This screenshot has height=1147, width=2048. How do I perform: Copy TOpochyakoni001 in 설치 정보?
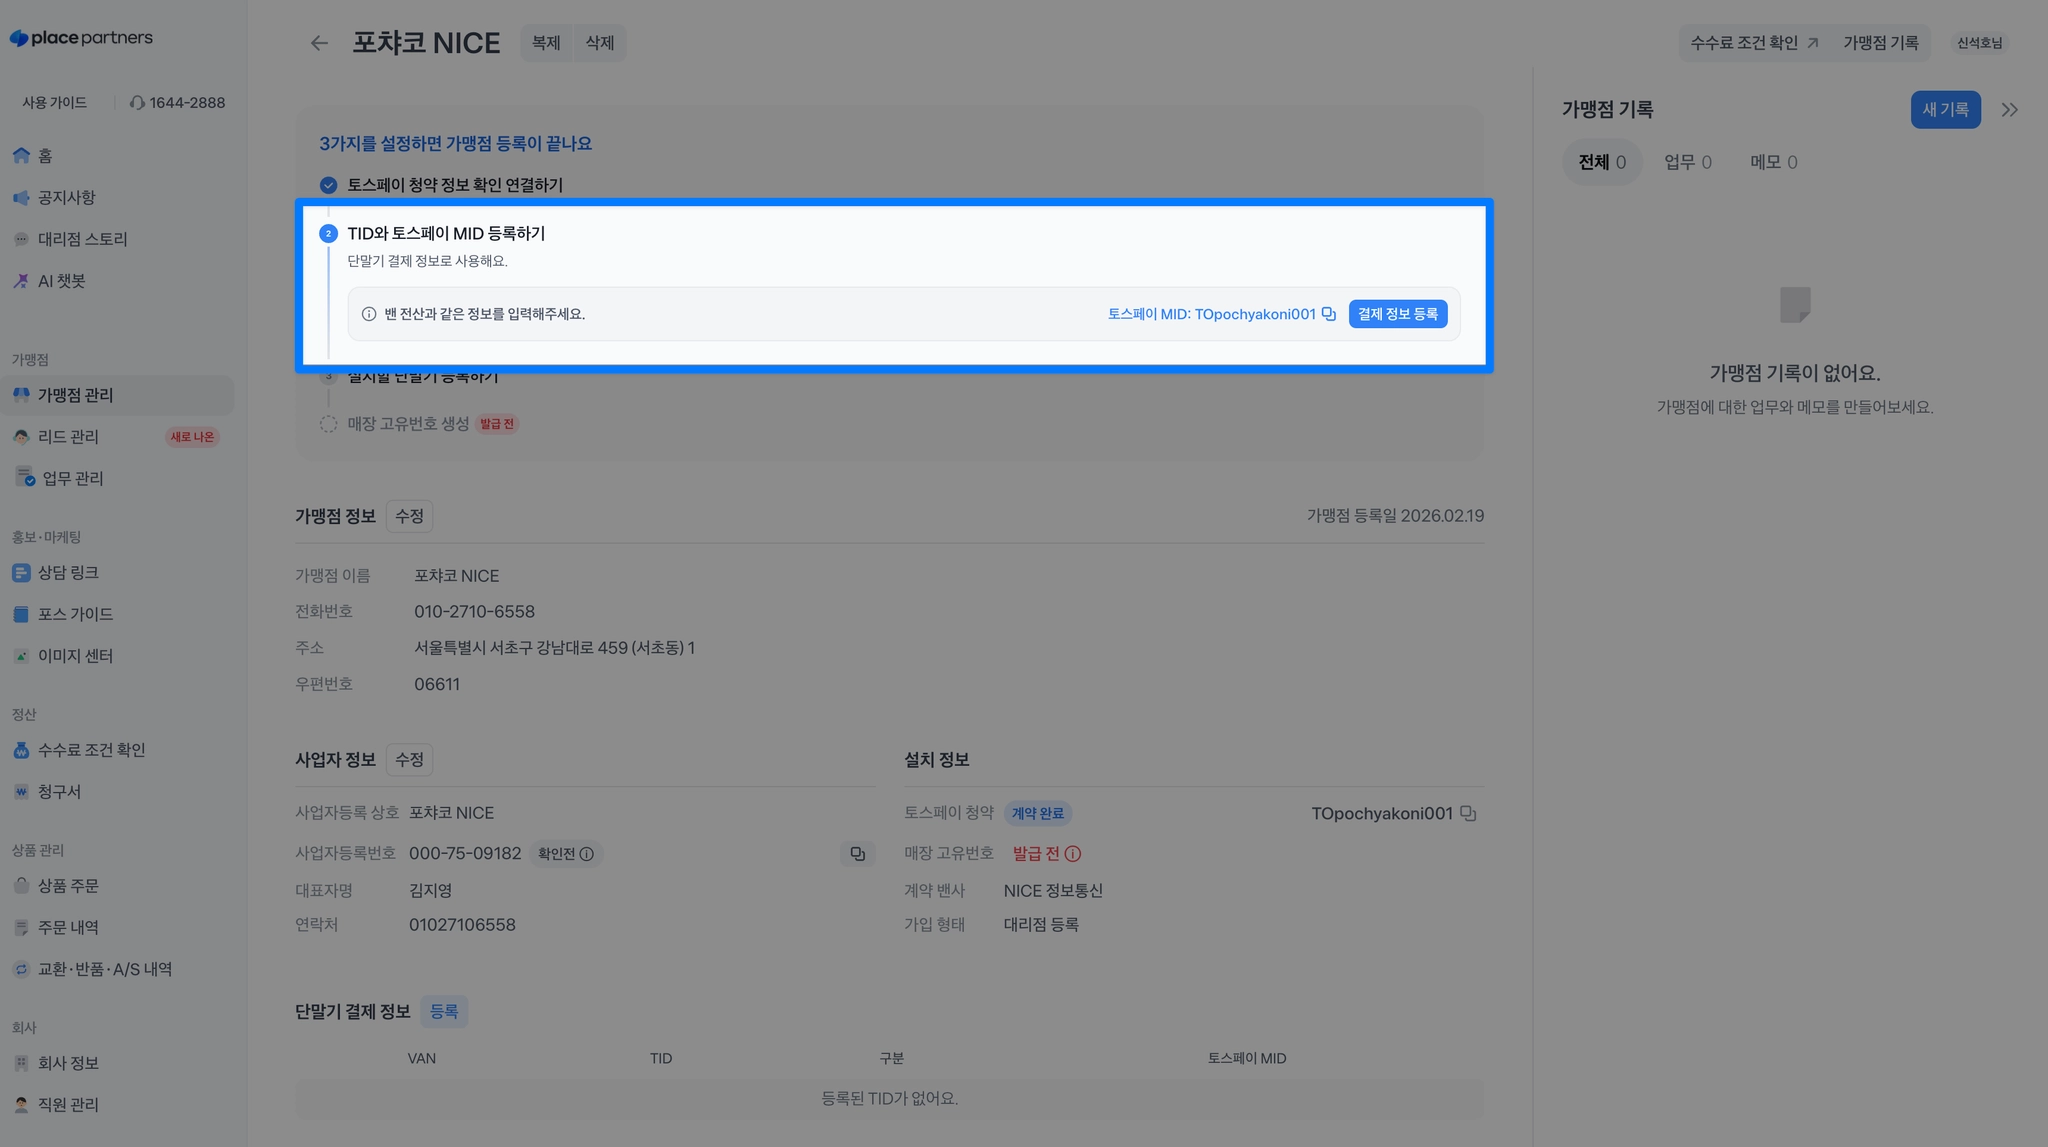[1468, 814]
